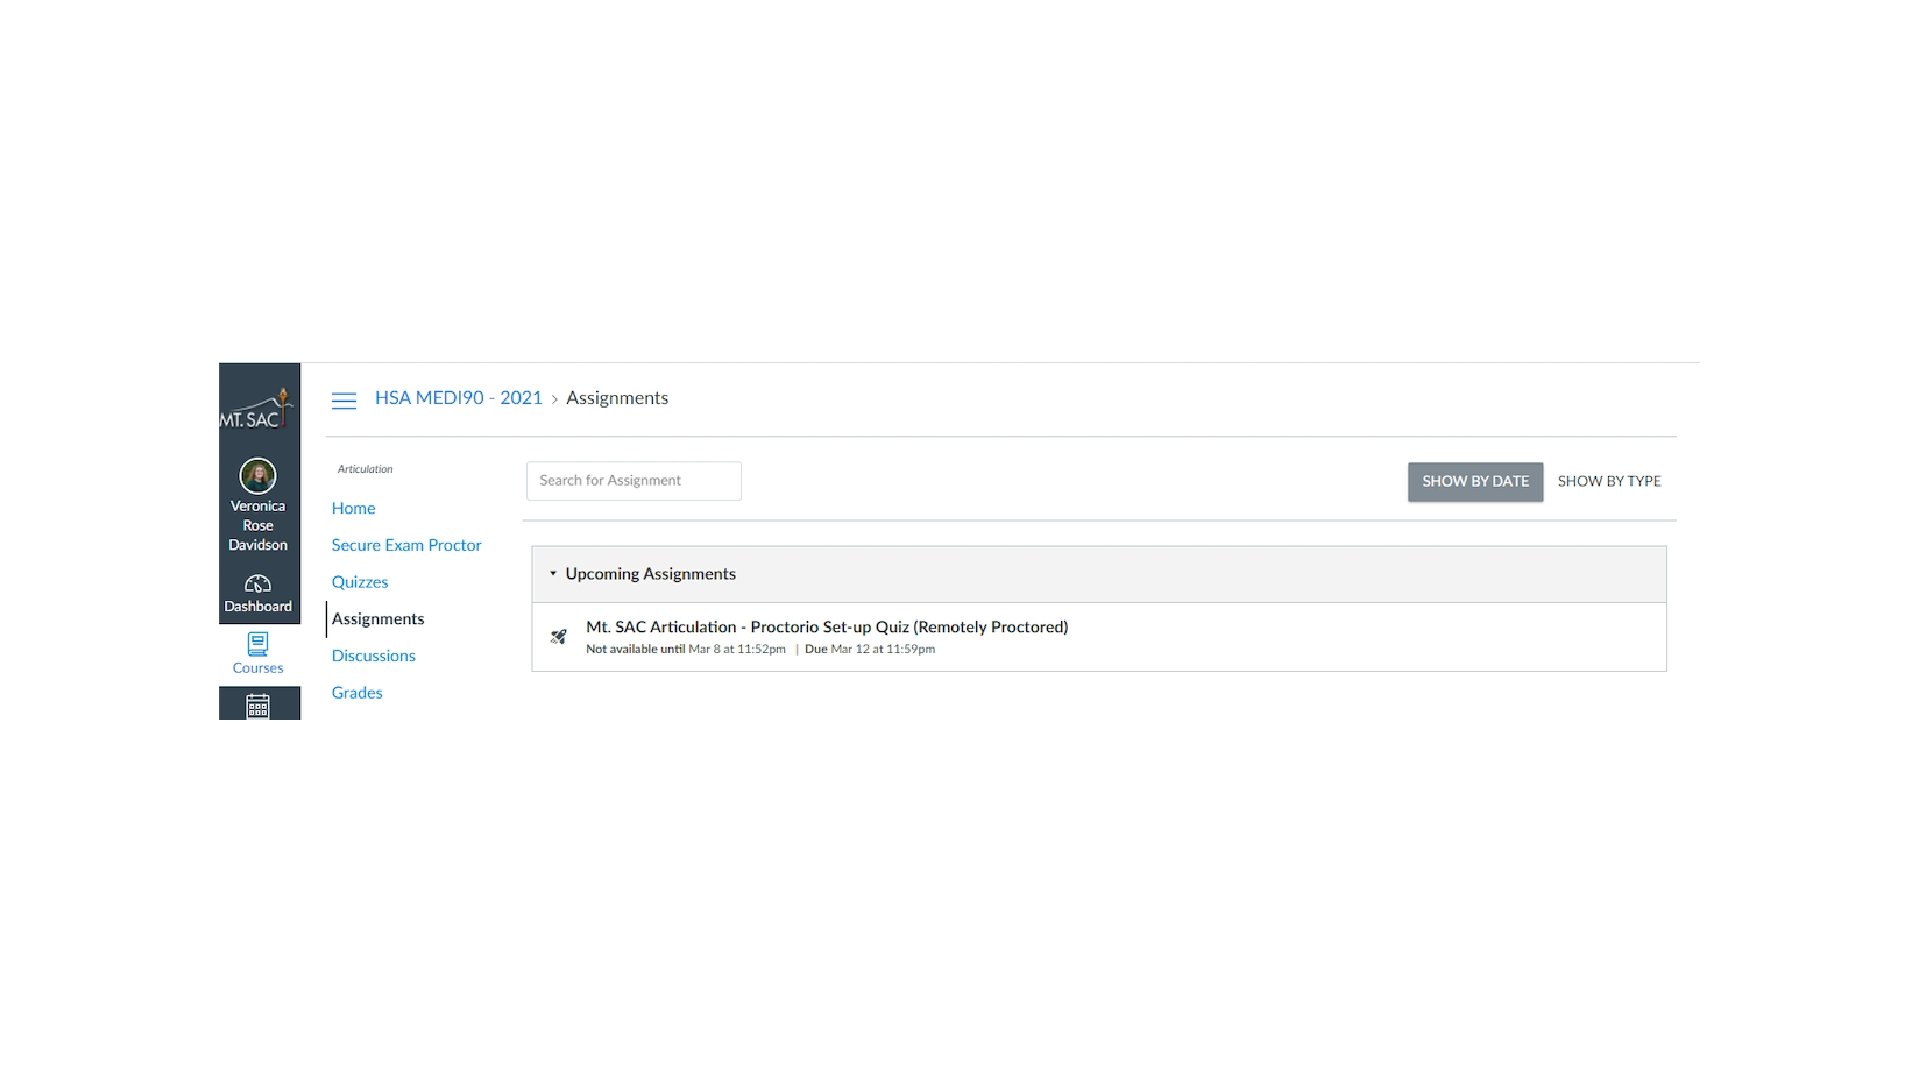Click the quiz rocket icon
This screenshot has height=1080, width=1920.
pyautogui.click(x=559, y=636)
